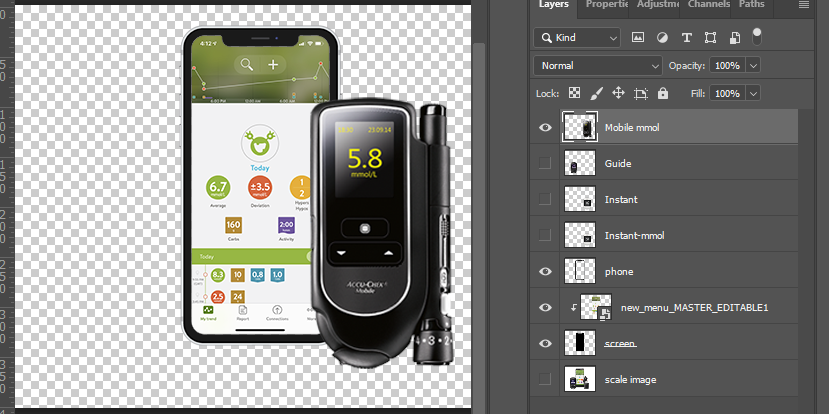
Task: Open the Normal blend mode dropdown
Action: click(598, 66)
